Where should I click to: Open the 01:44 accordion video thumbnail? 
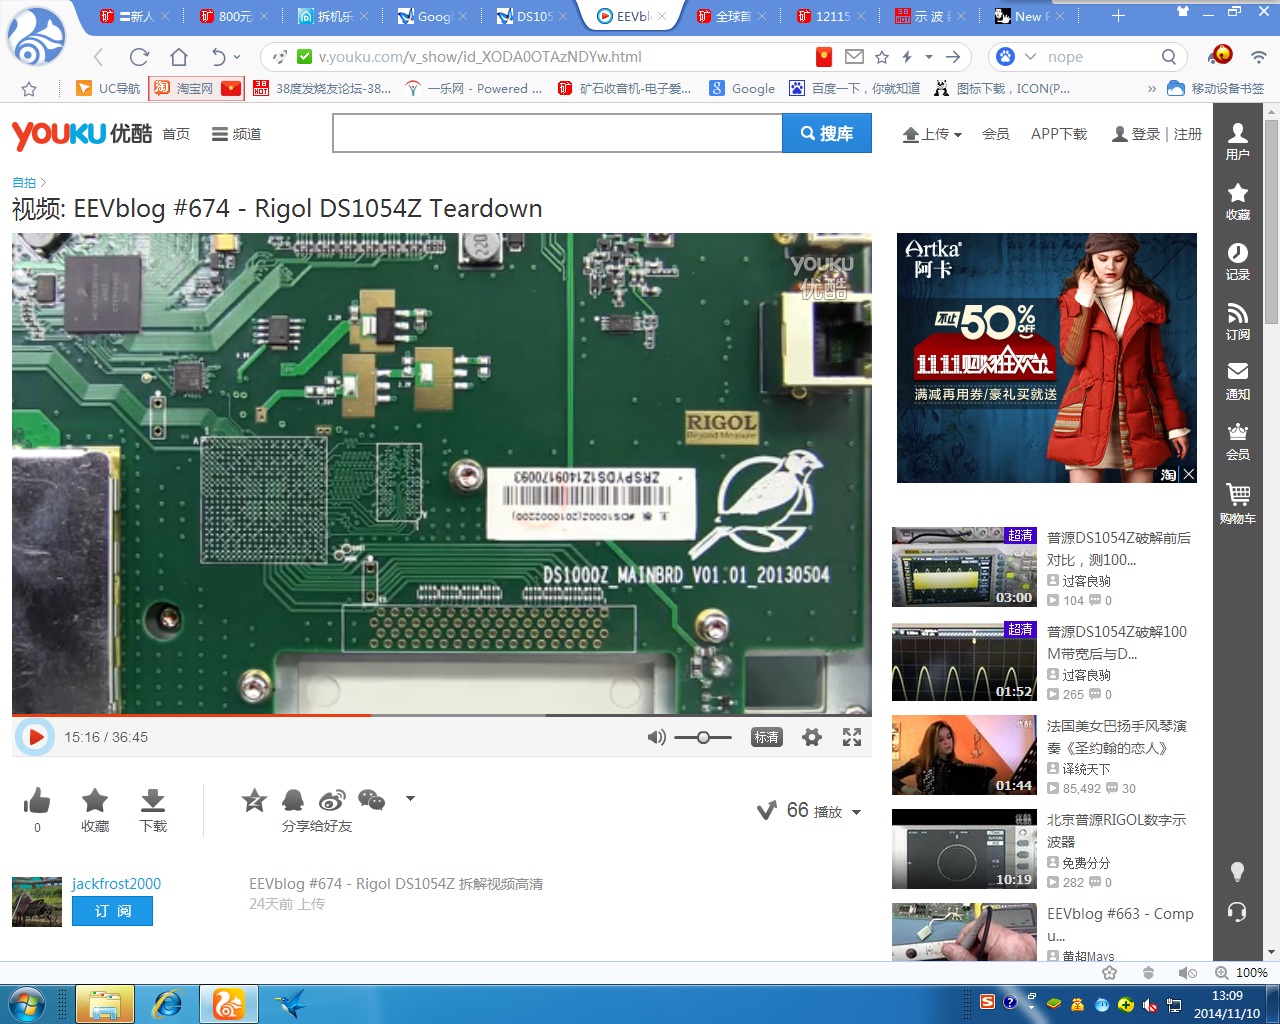click(964, 755)
